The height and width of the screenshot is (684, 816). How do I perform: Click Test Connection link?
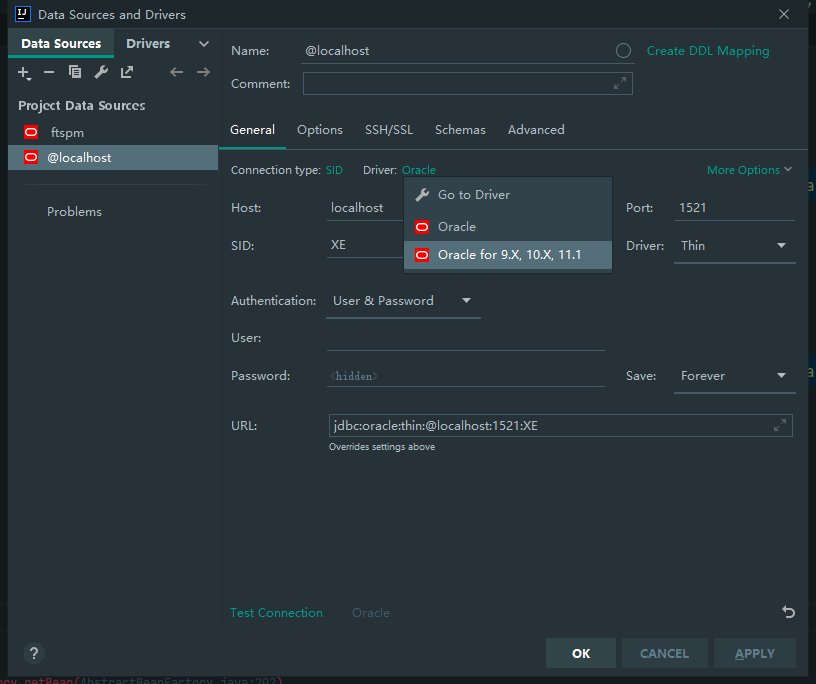[276, 612]
